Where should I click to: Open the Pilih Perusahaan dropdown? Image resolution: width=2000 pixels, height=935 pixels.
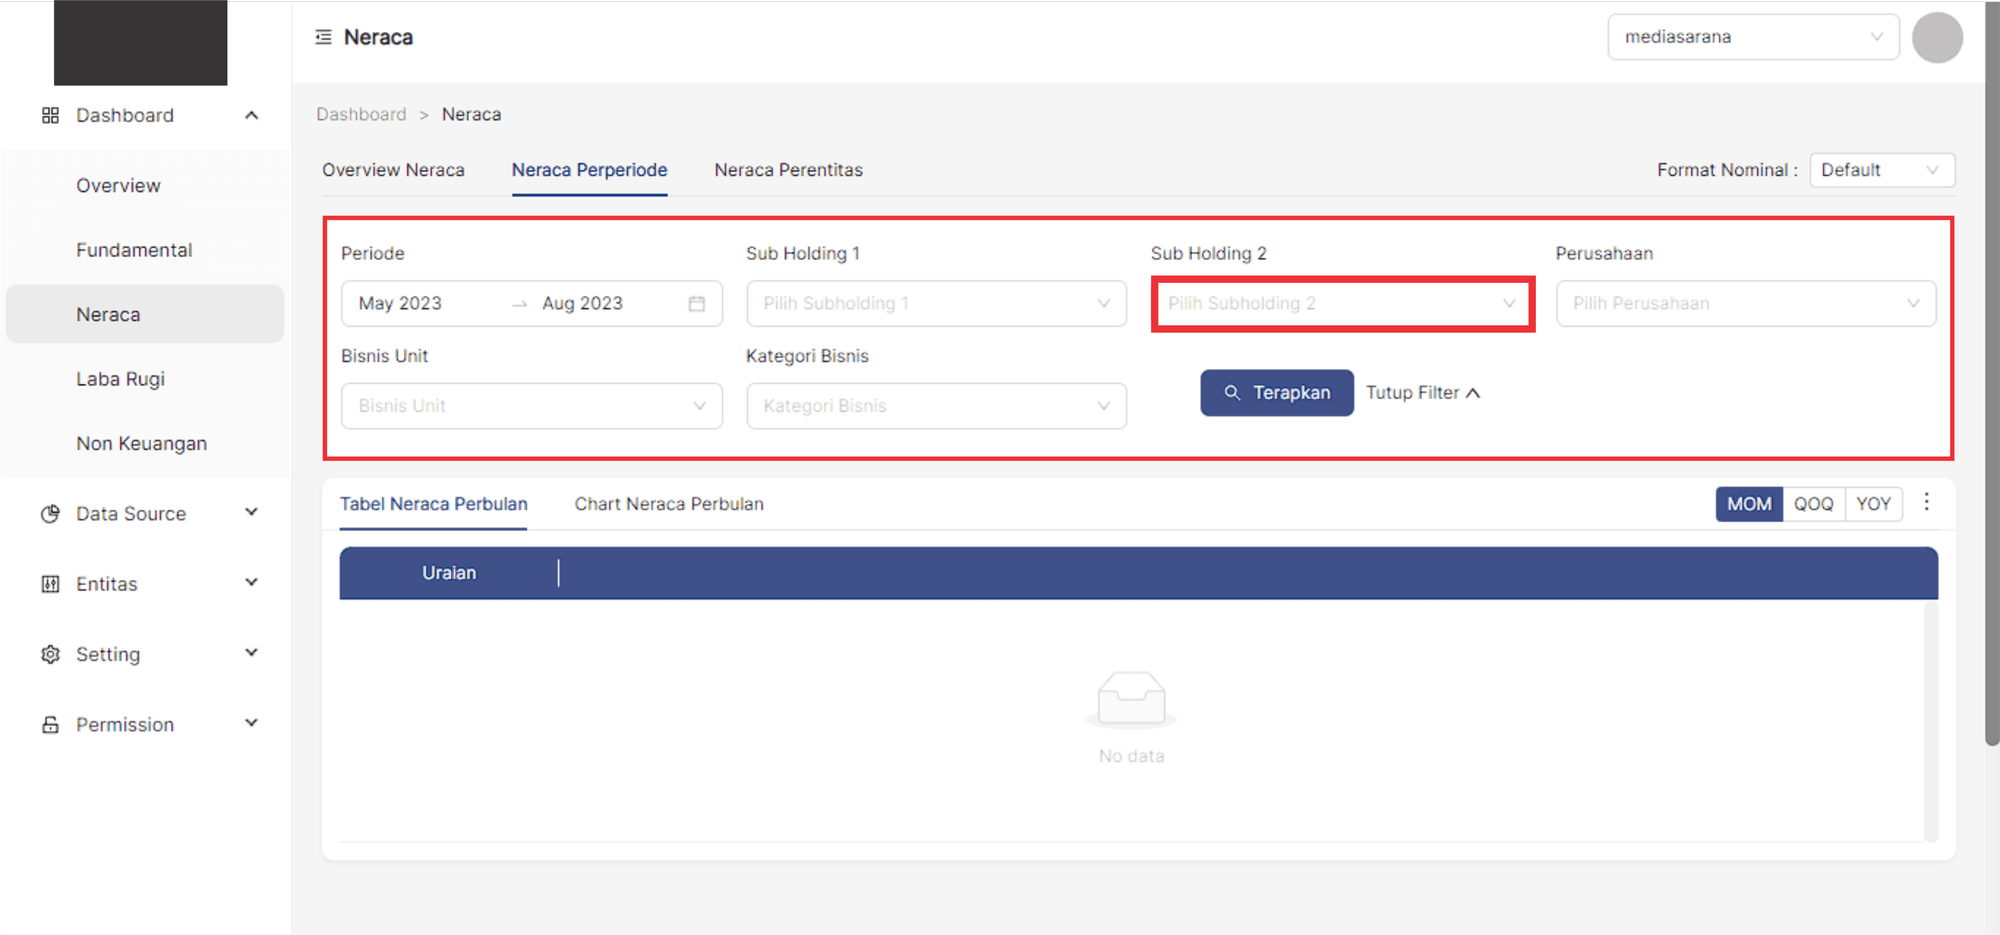(x=1745, y=304)
